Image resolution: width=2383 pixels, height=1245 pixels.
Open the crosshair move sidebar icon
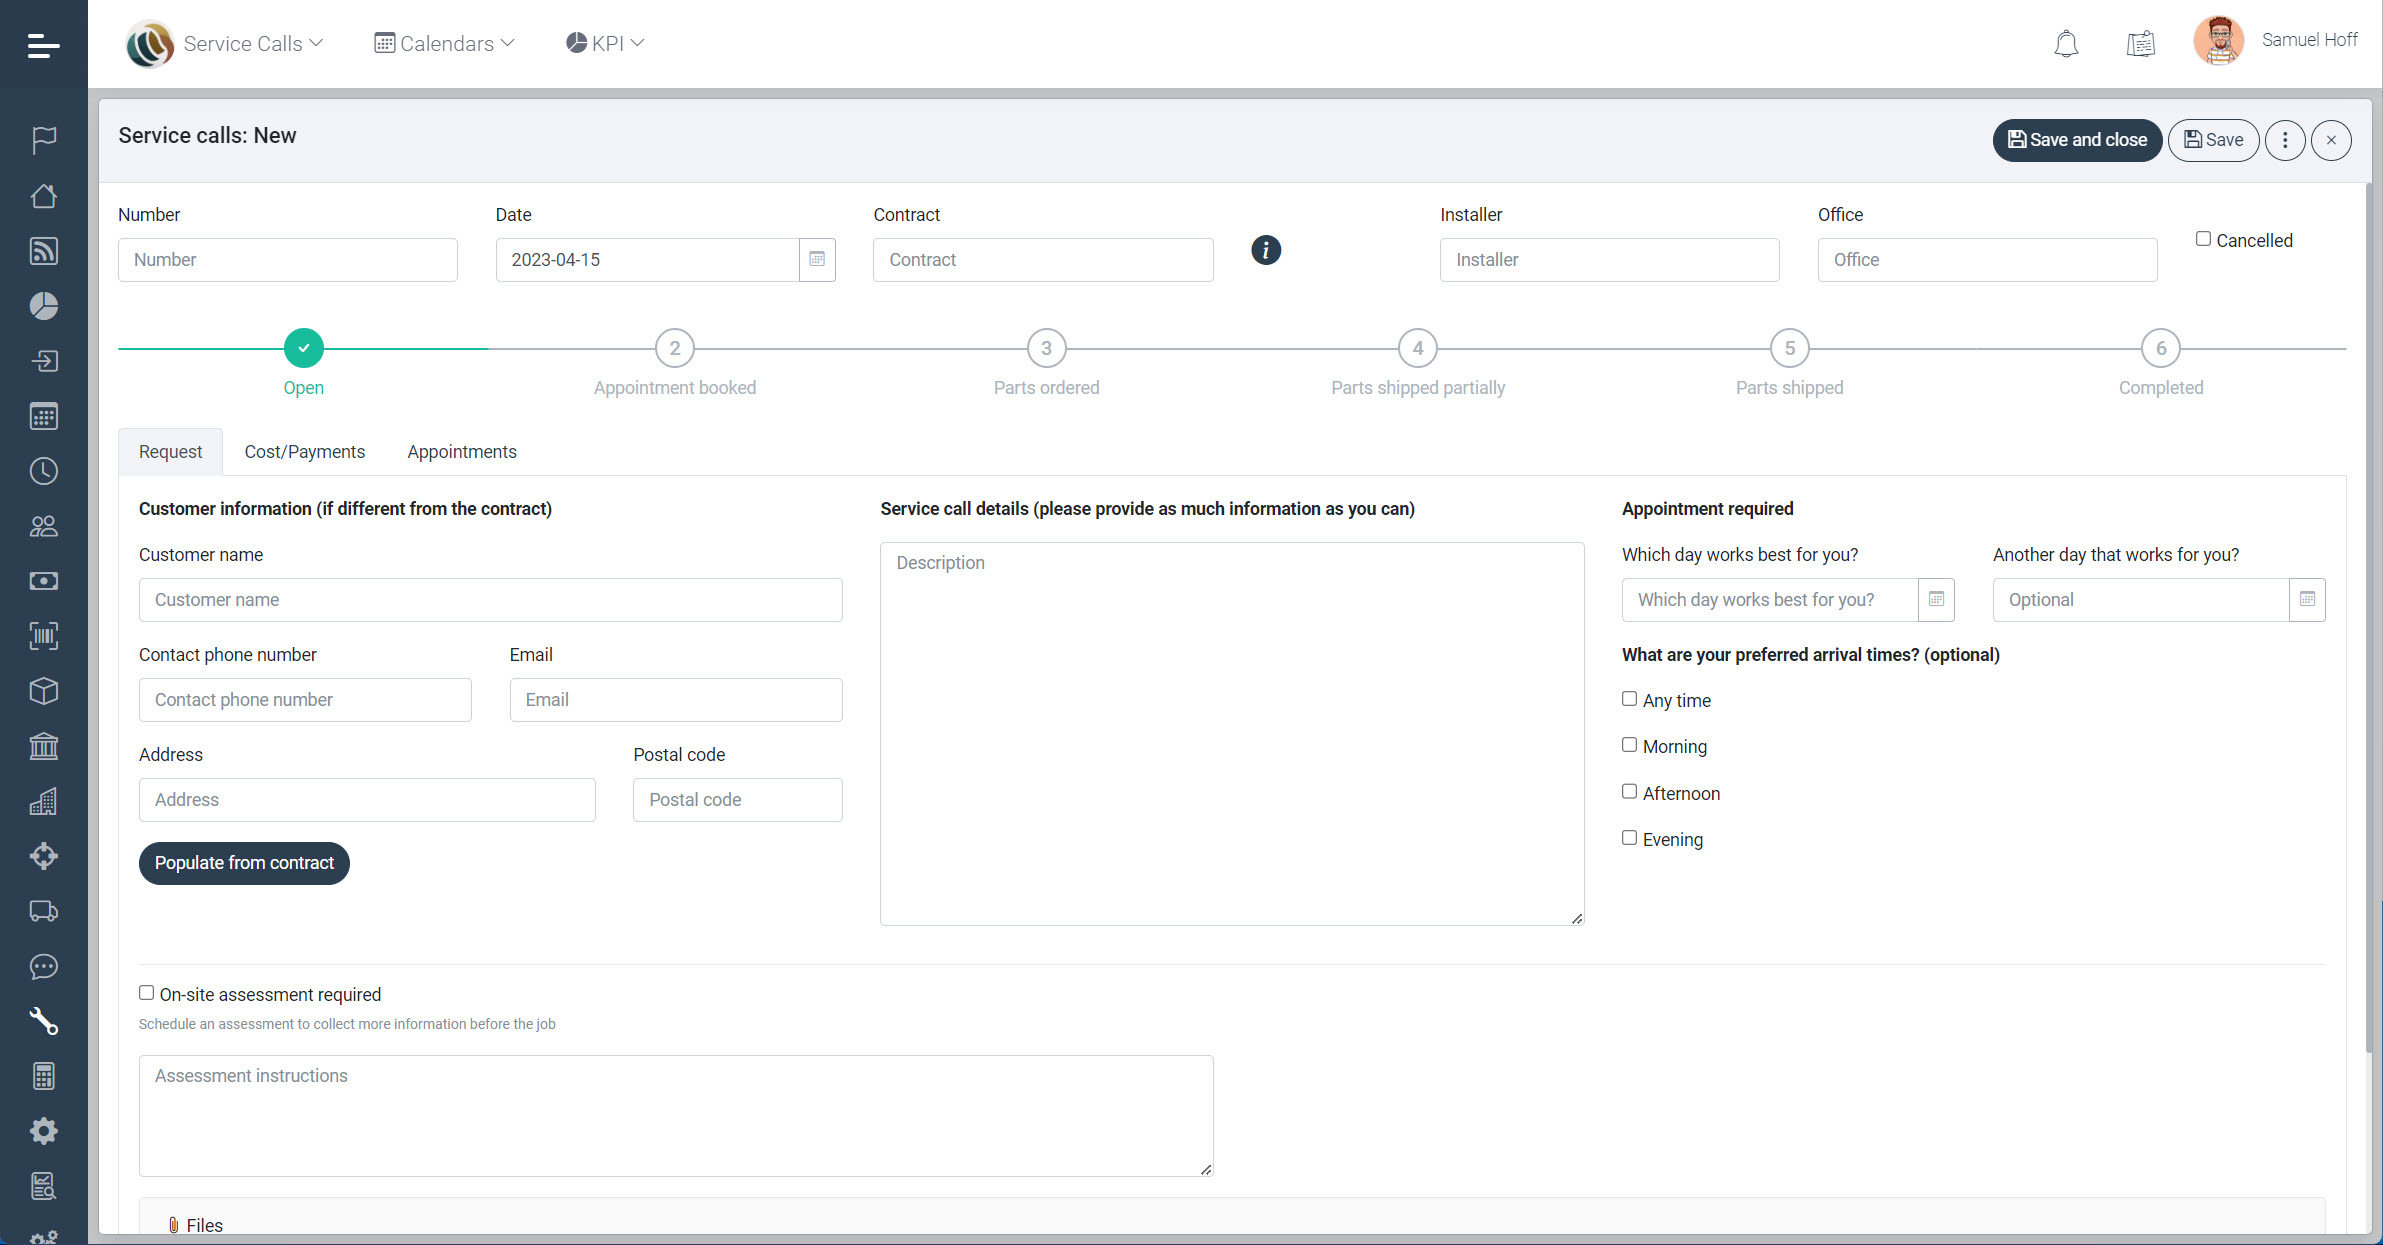pos(43,856)
